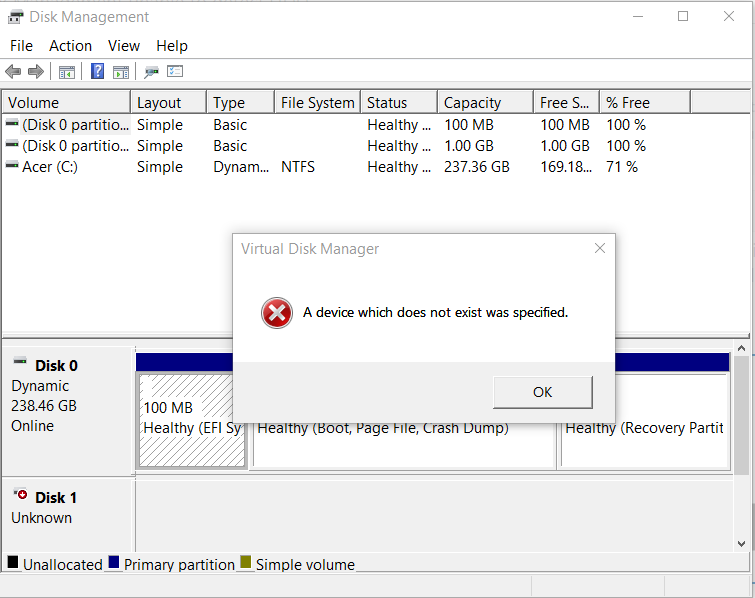This screenshot has height=598, width=755.
Task: Click the 71 % free cell
Action: click(x=622, y=167)
